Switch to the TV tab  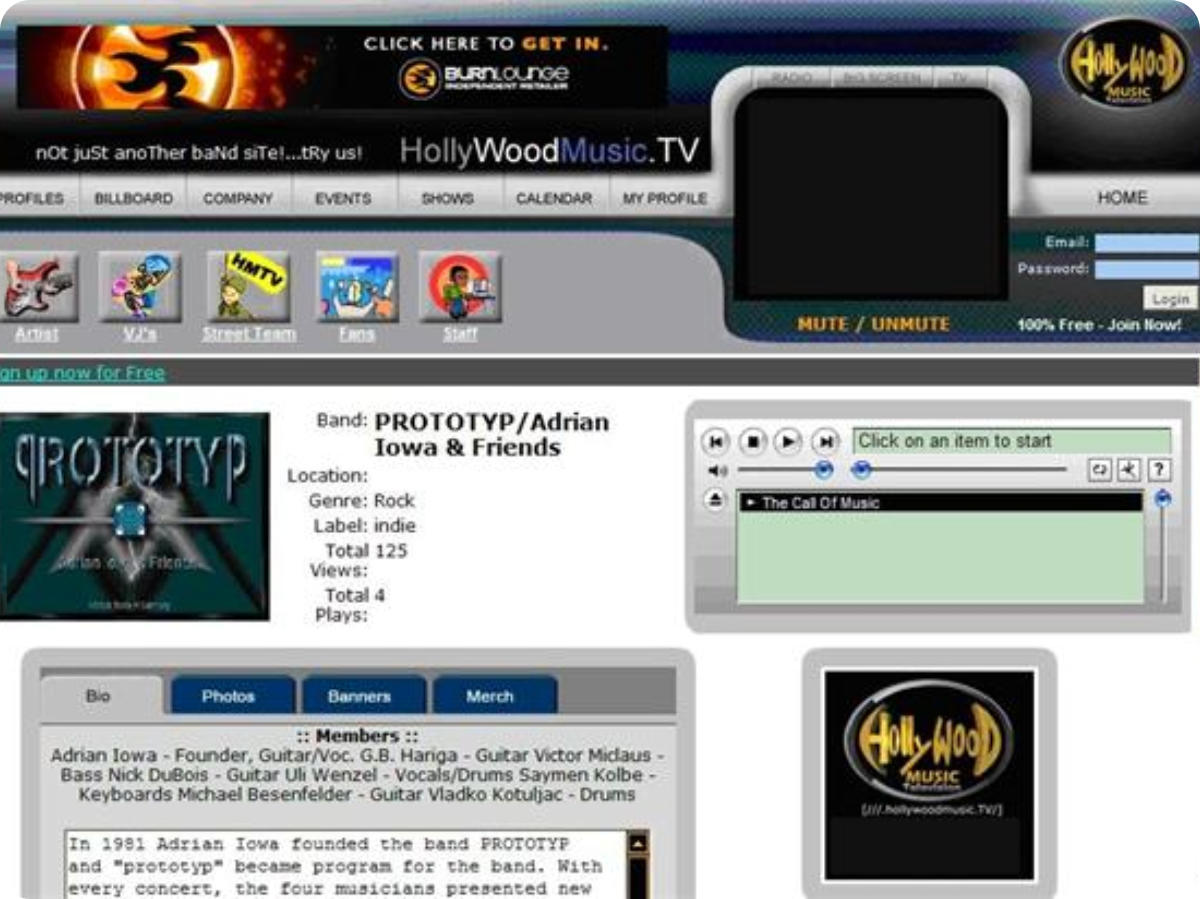(959, 78)
